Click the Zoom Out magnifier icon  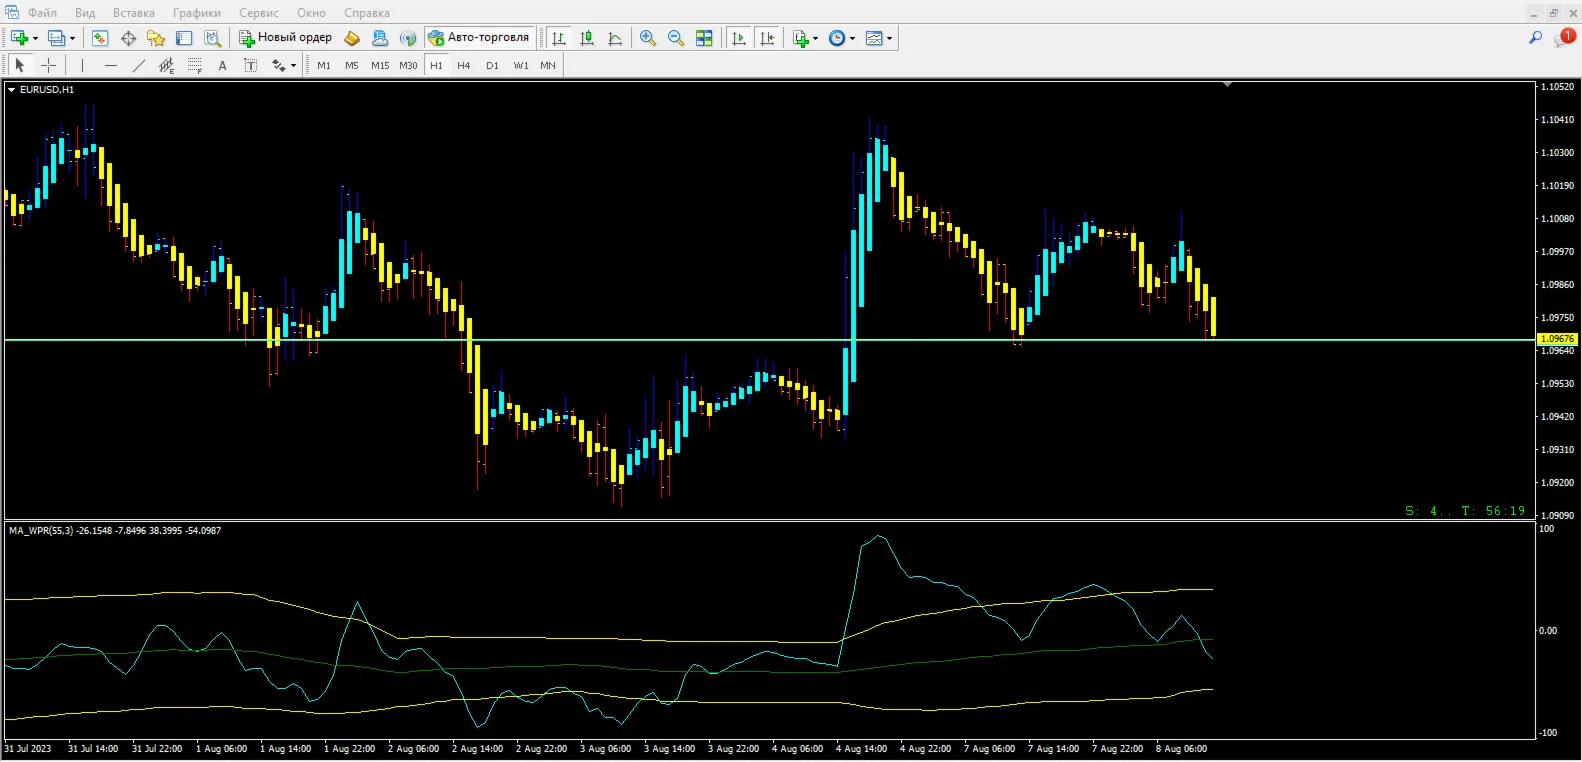coord(676,38)
